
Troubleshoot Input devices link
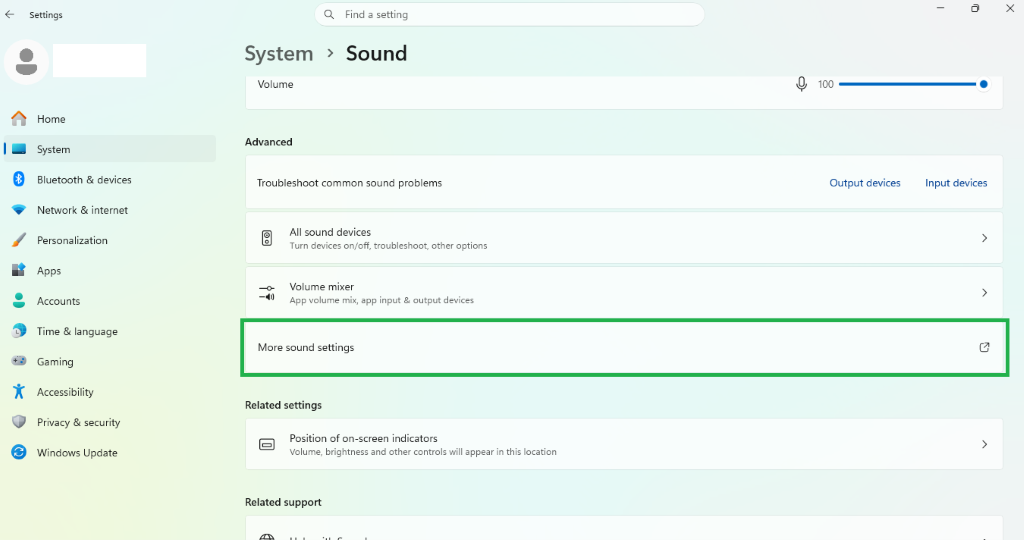coord(956,183)
